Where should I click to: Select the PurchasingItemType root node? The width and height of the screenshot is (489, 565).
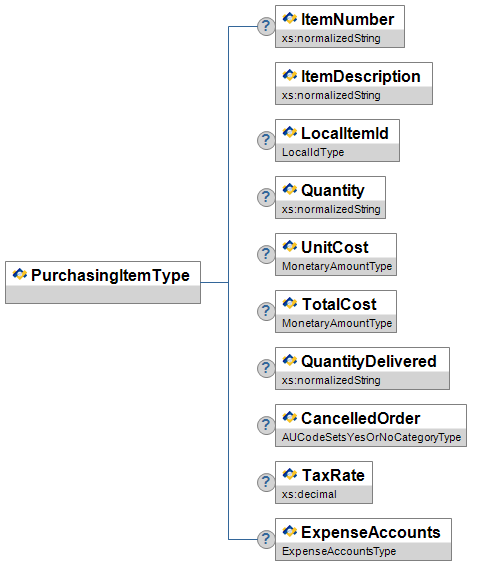point(103,282)
